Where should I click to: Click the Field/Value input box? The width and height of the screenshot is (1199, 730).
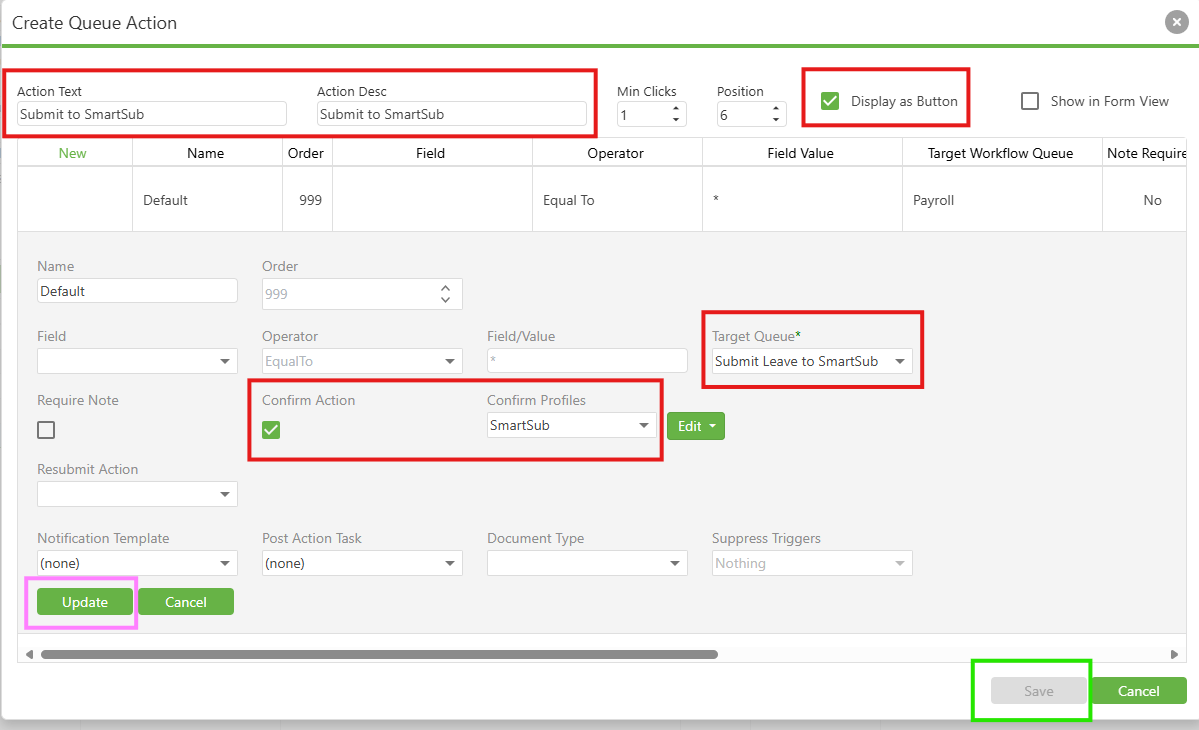point(587,361)
